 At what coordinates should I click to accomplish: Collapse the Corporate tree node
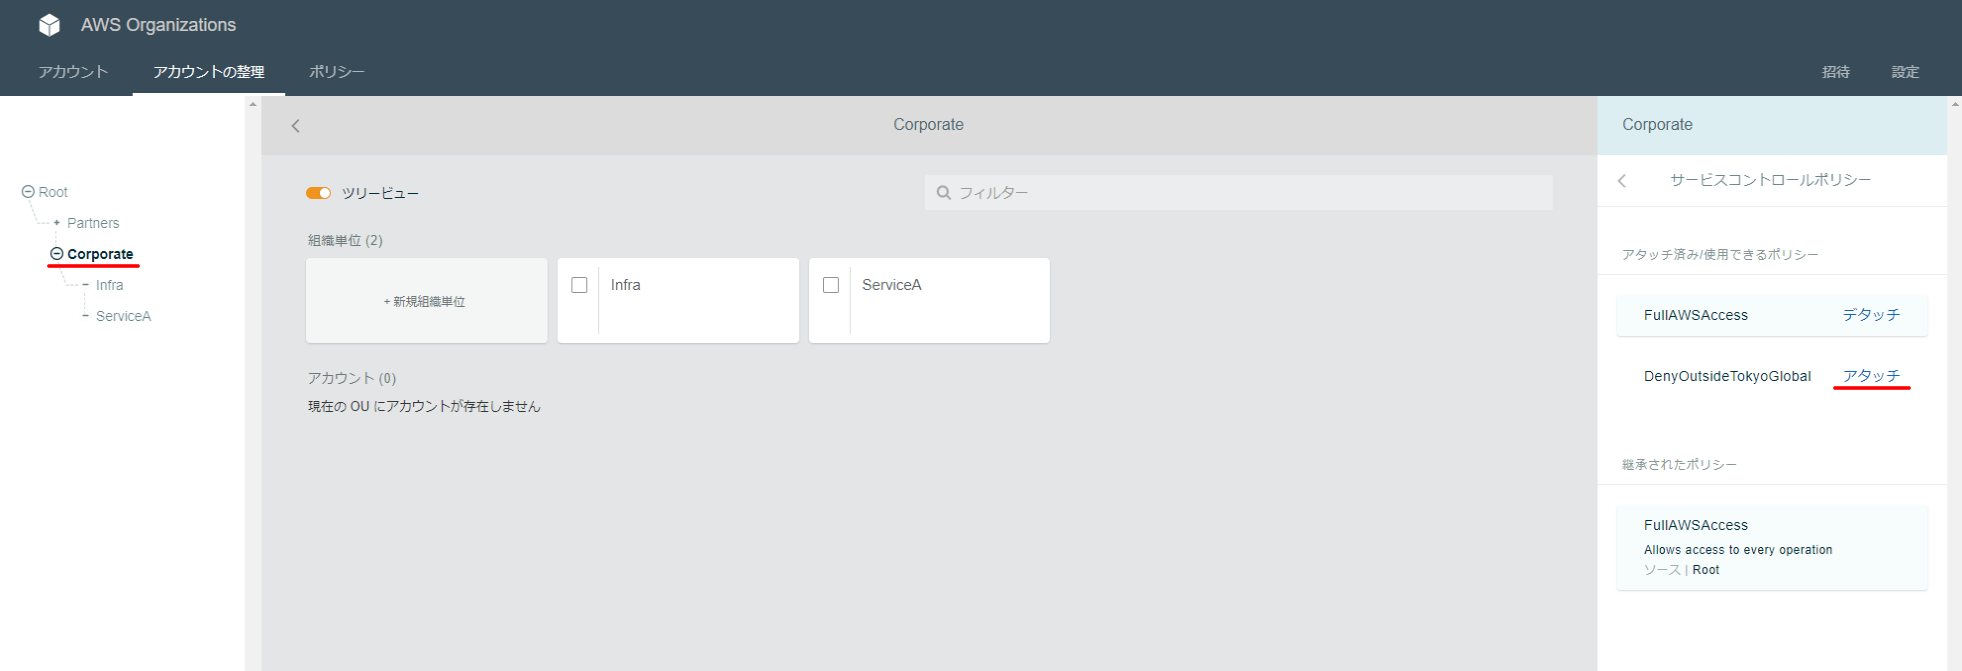point(57,254)
